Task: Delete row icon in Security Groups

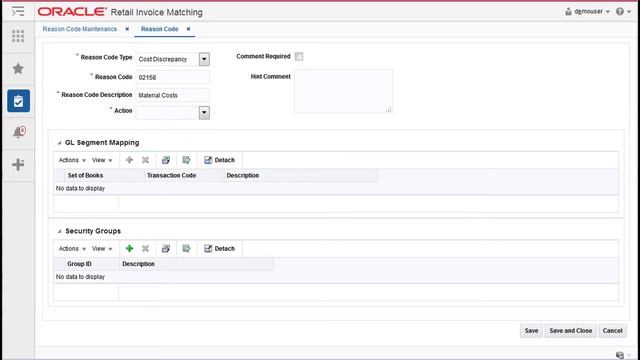Action: (x=145, y=249)
